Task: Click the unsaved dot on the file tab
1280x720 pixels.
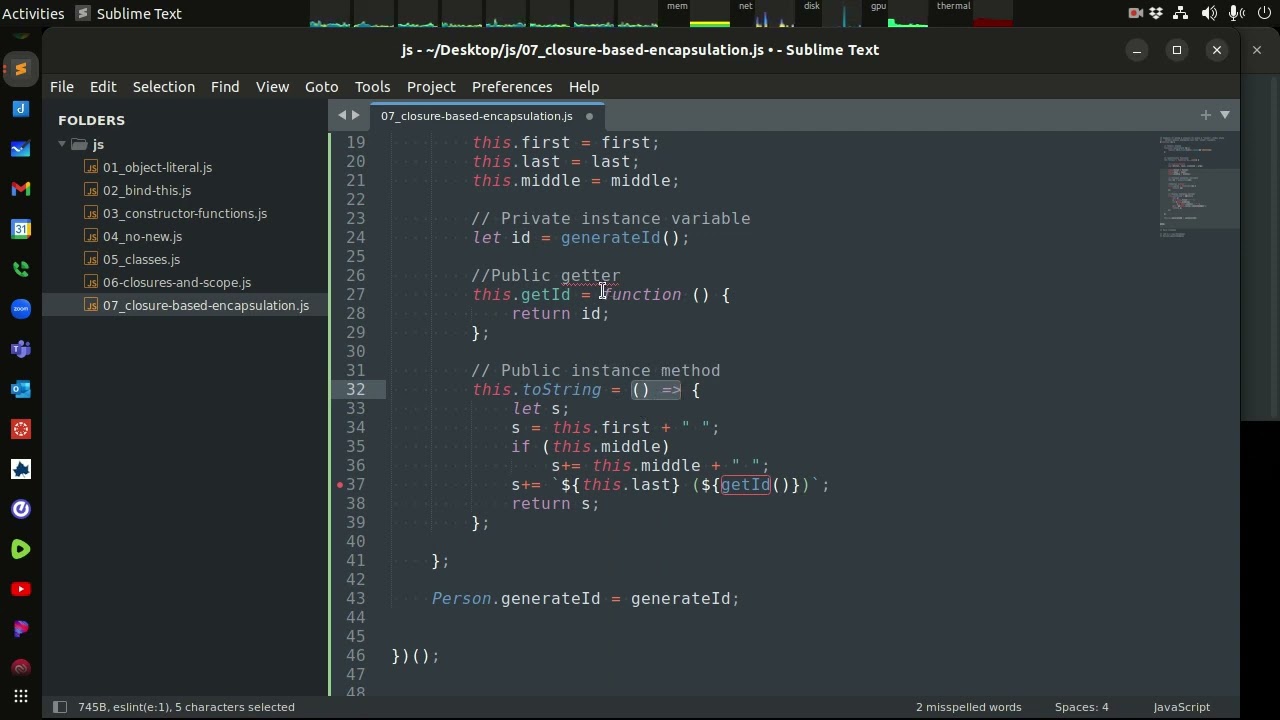Action: coord(589,116)
